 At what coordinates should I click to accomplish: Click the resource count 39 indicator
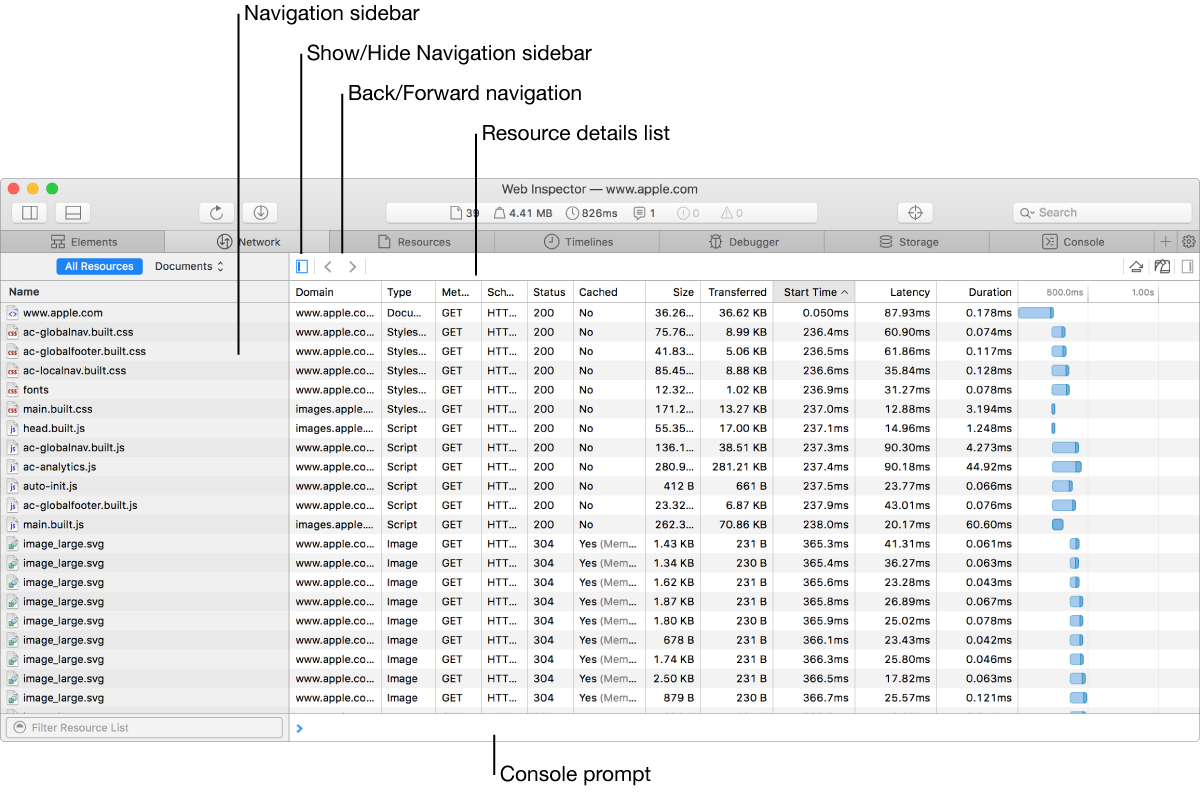click(x=465, y=213)
